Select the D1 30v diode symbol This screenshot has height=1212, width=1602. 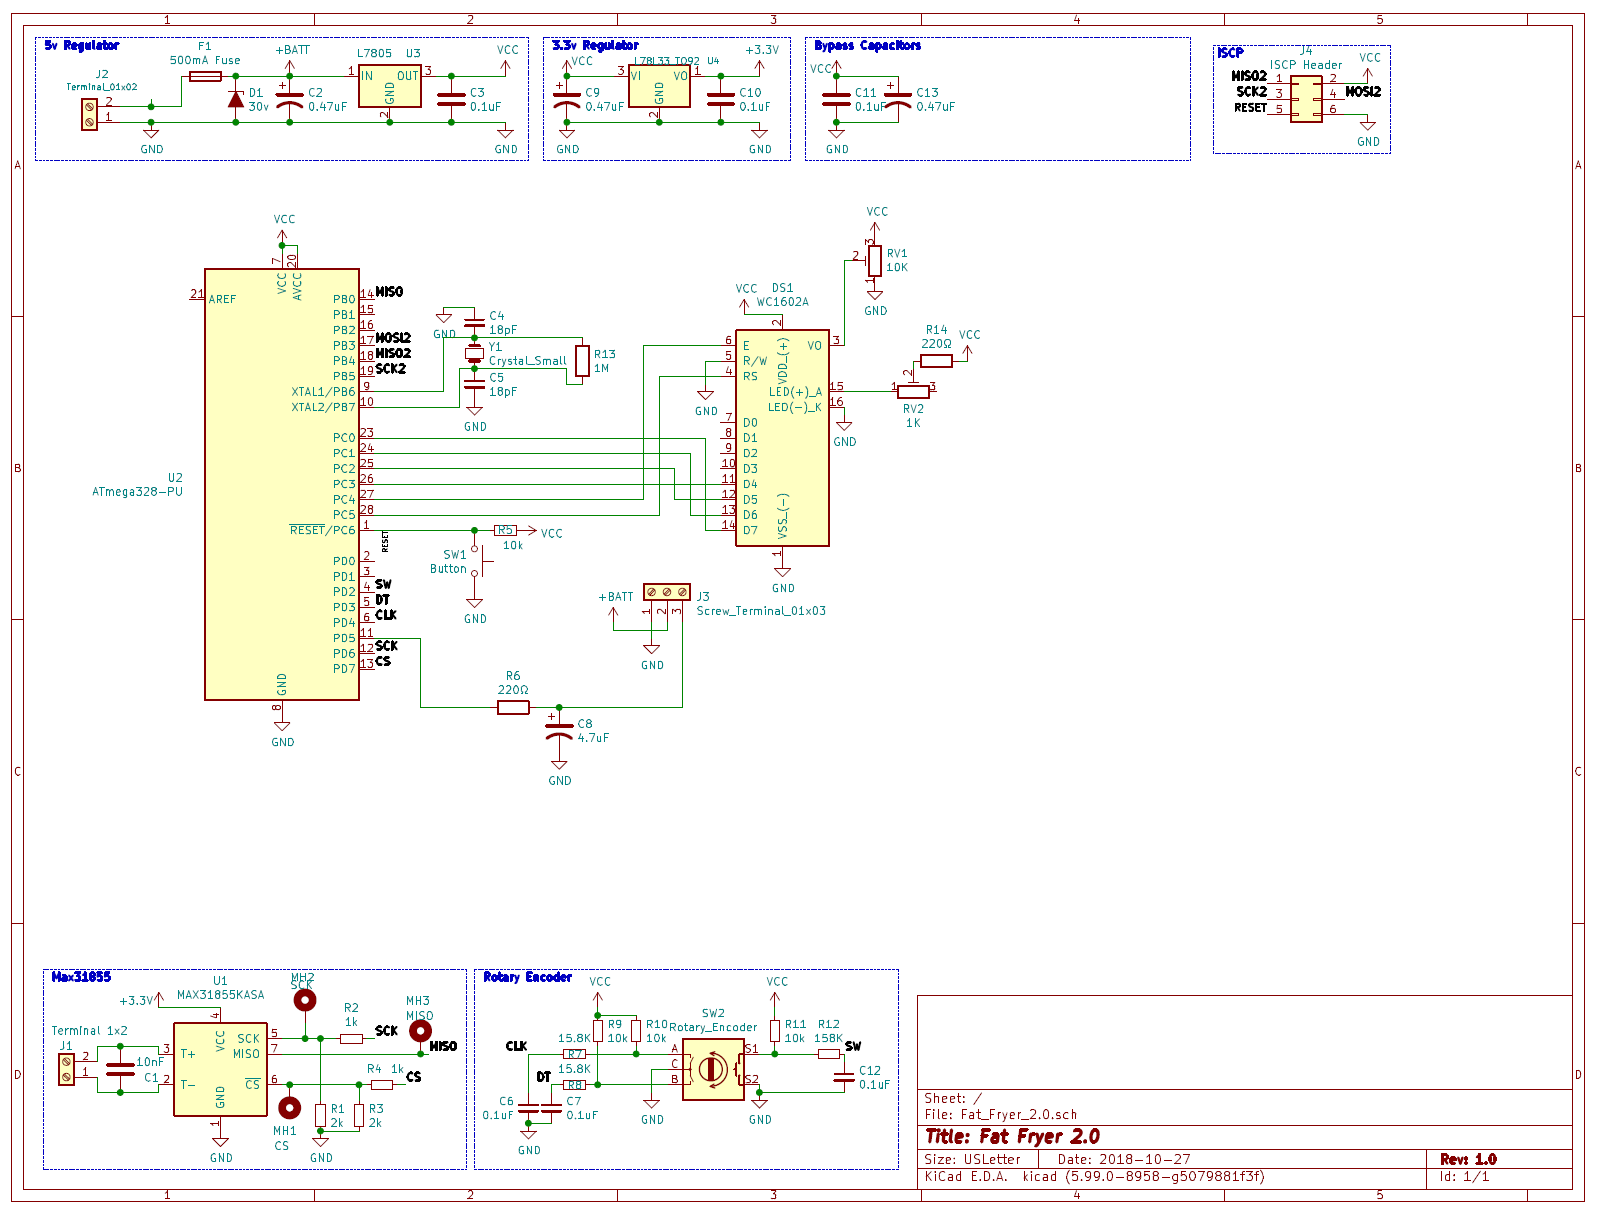[x=236, y=99]
